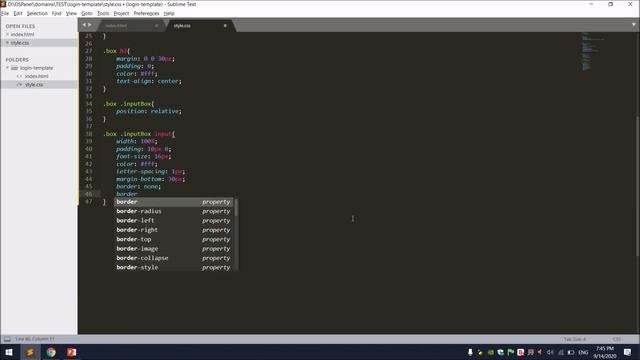Click the login-template folder icon

(x=15, y=68)
